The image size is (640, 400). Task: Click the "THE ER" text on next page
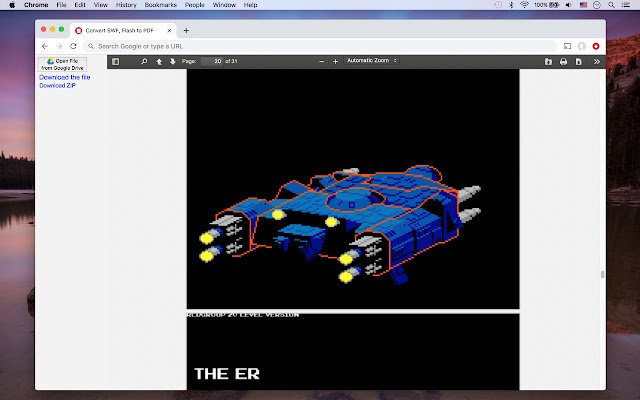point(227,373)
